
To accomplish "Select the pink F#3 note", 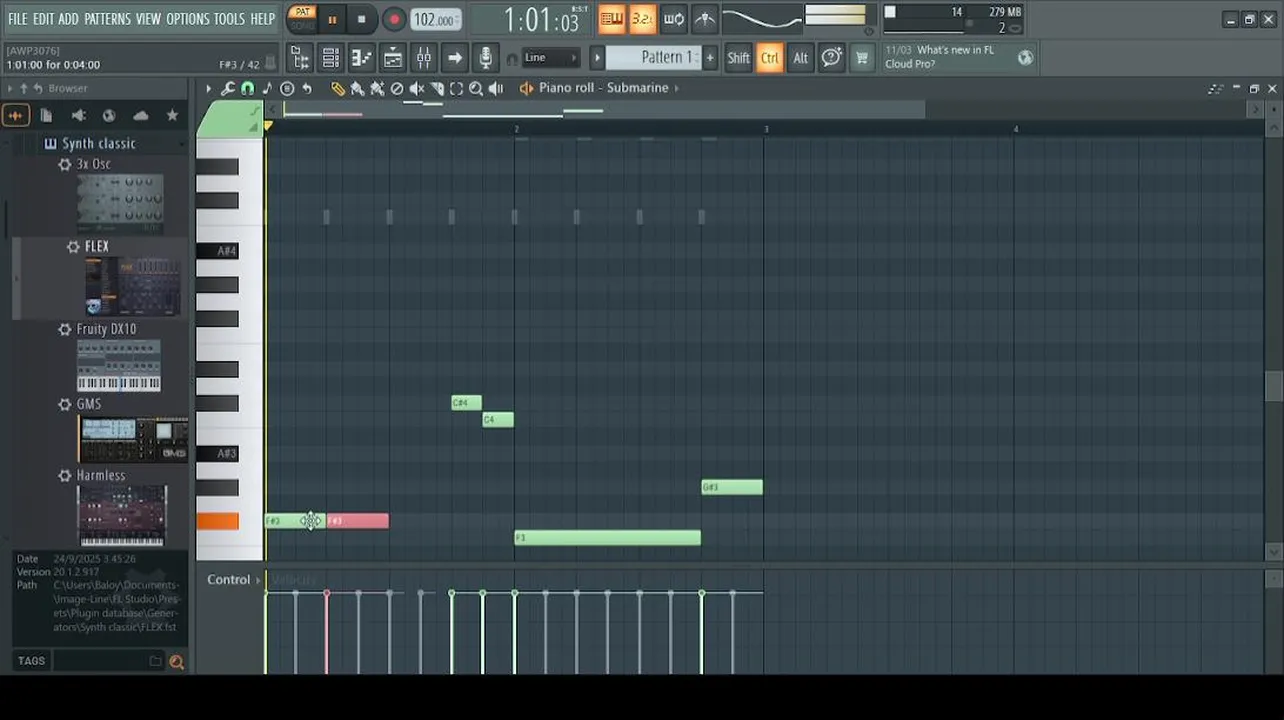I will (357, 521).
